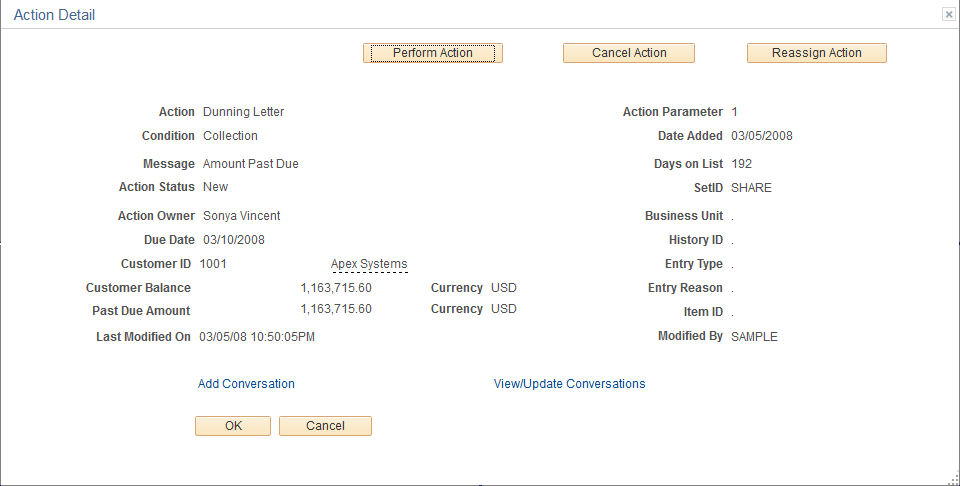Click the Days on List value 192
The image size is (960, 486).
741,164
